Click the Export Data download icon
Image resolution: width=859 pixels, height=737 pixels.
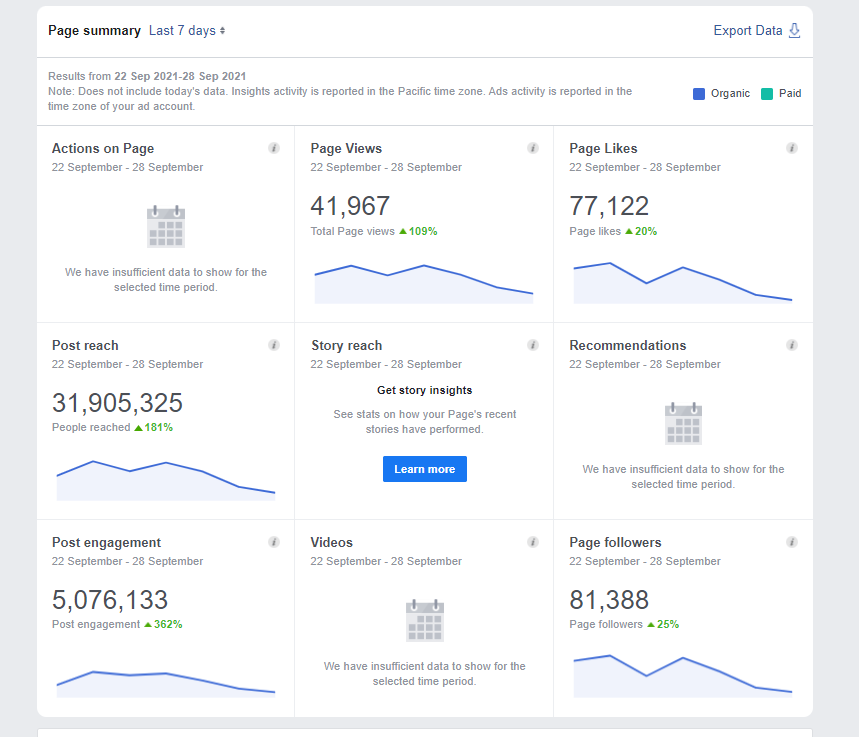click(x=794, y=31)
